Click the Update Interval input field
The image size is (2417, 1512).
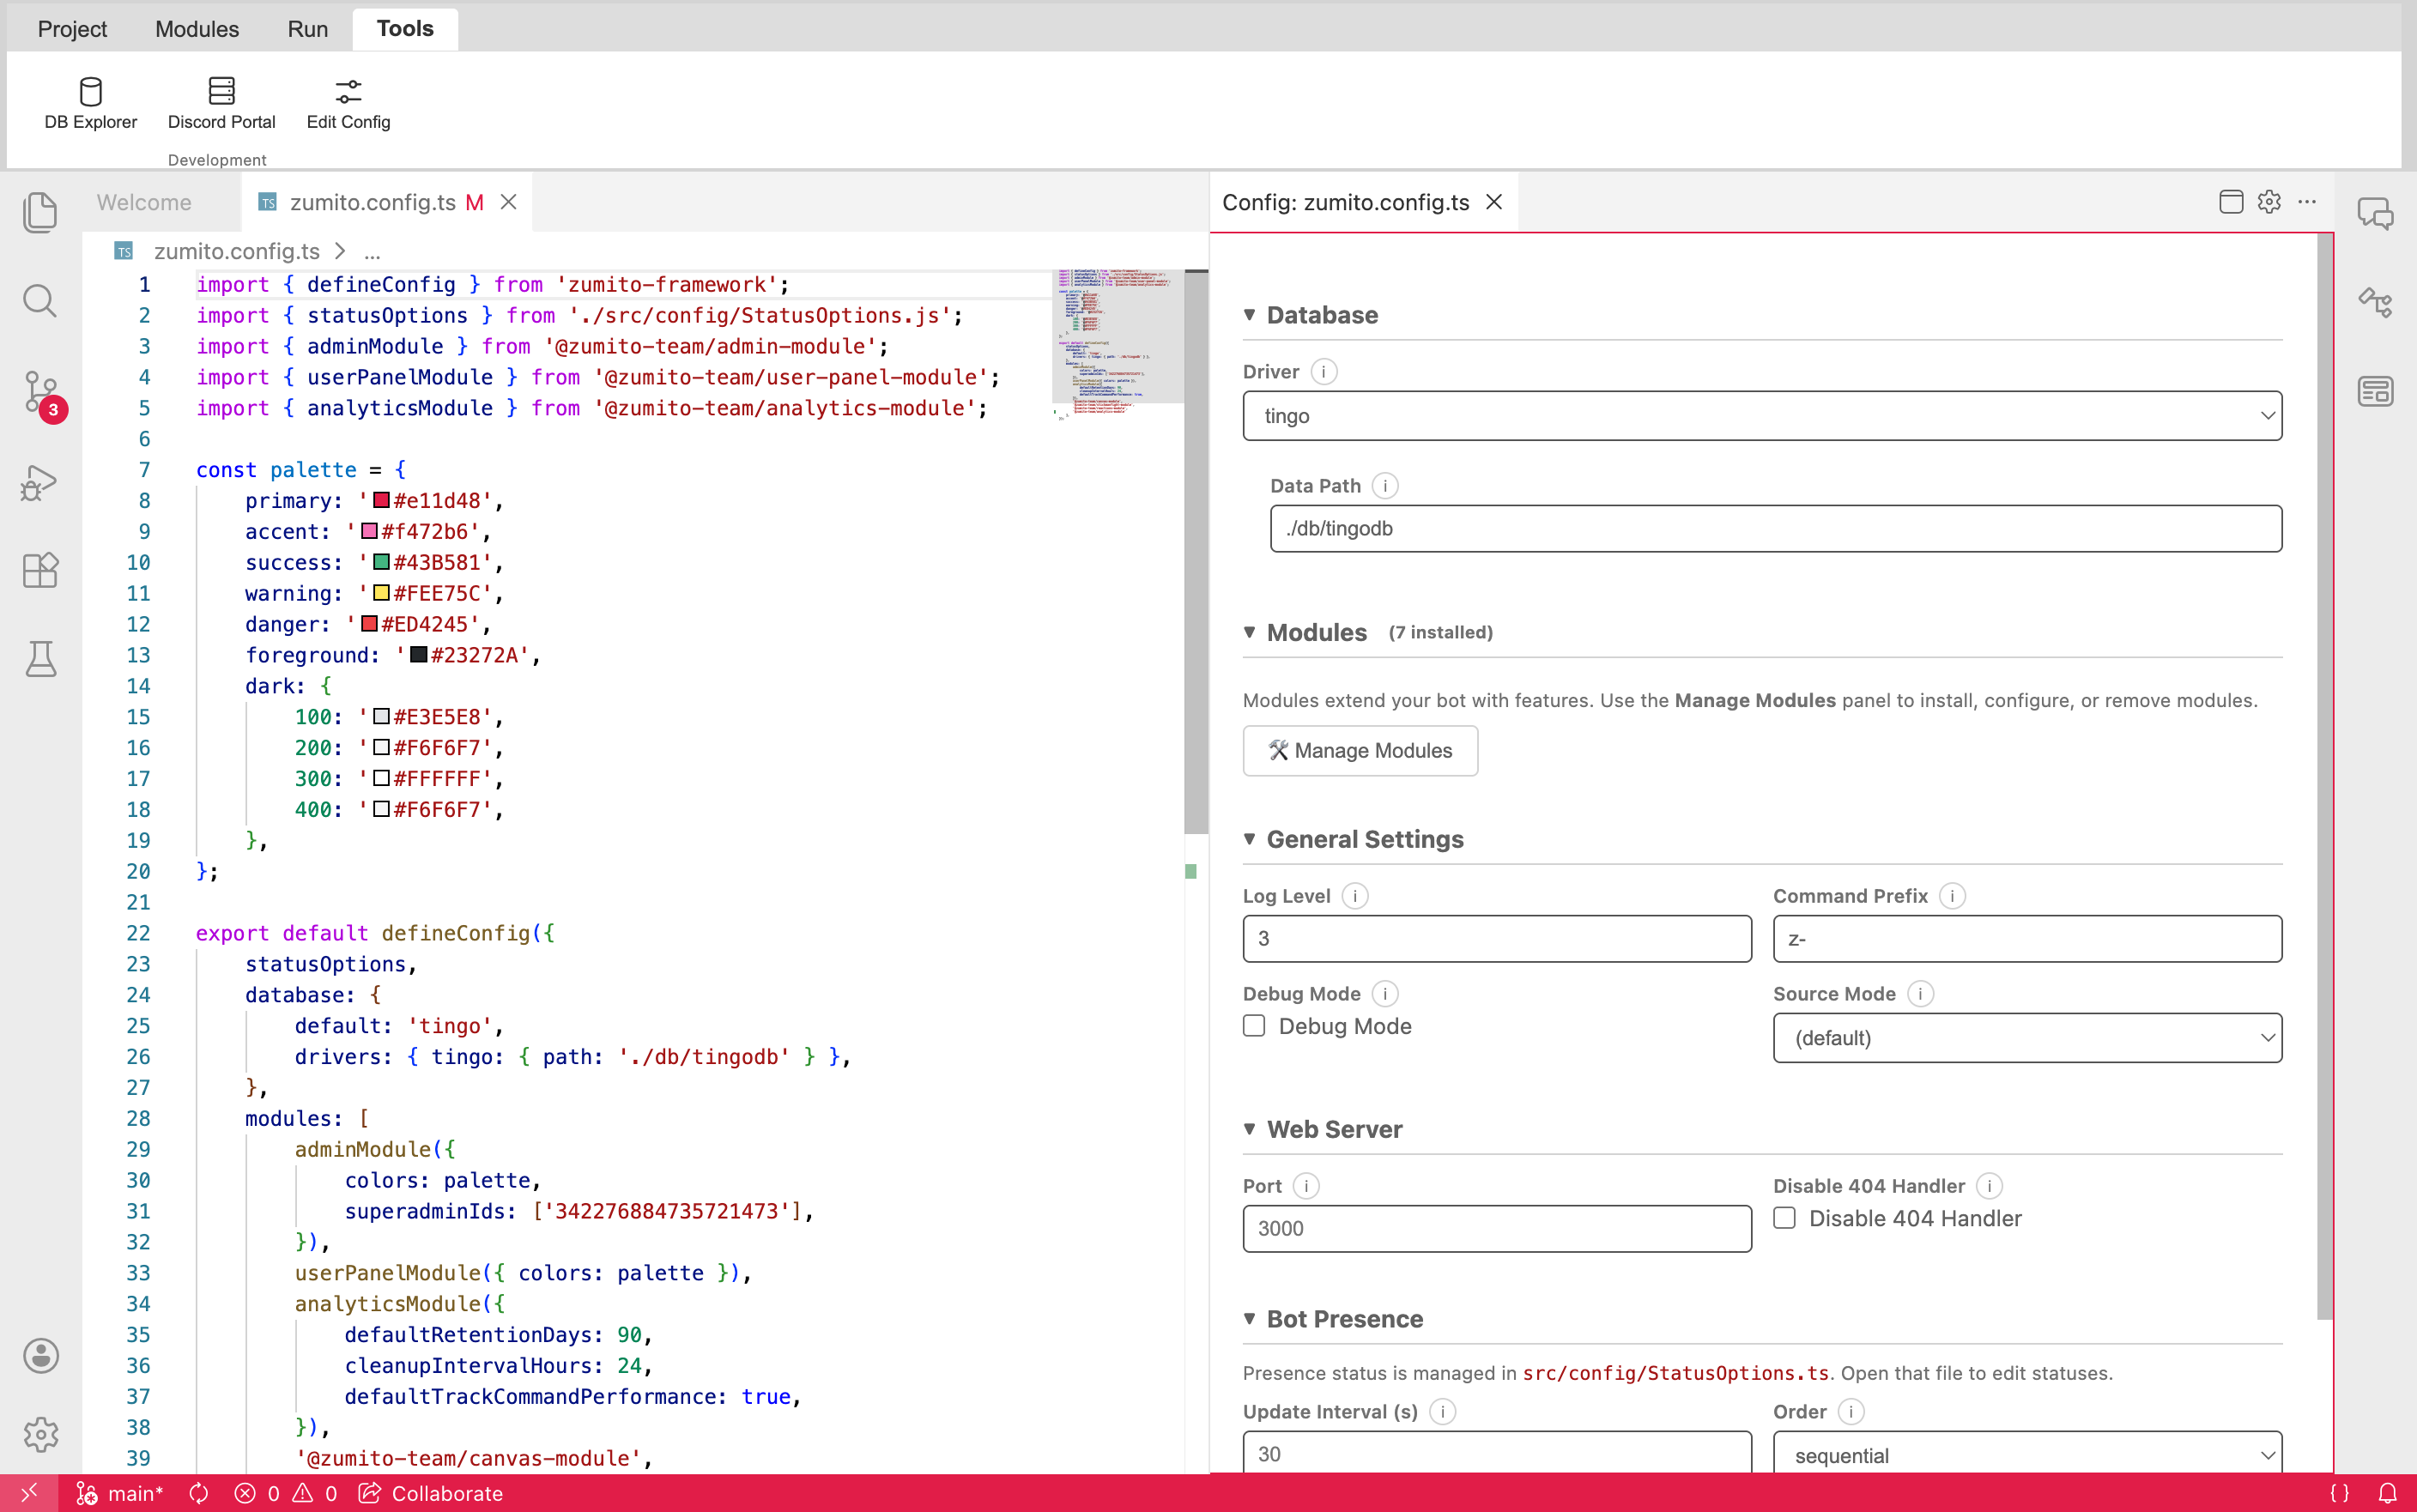1497,1453
